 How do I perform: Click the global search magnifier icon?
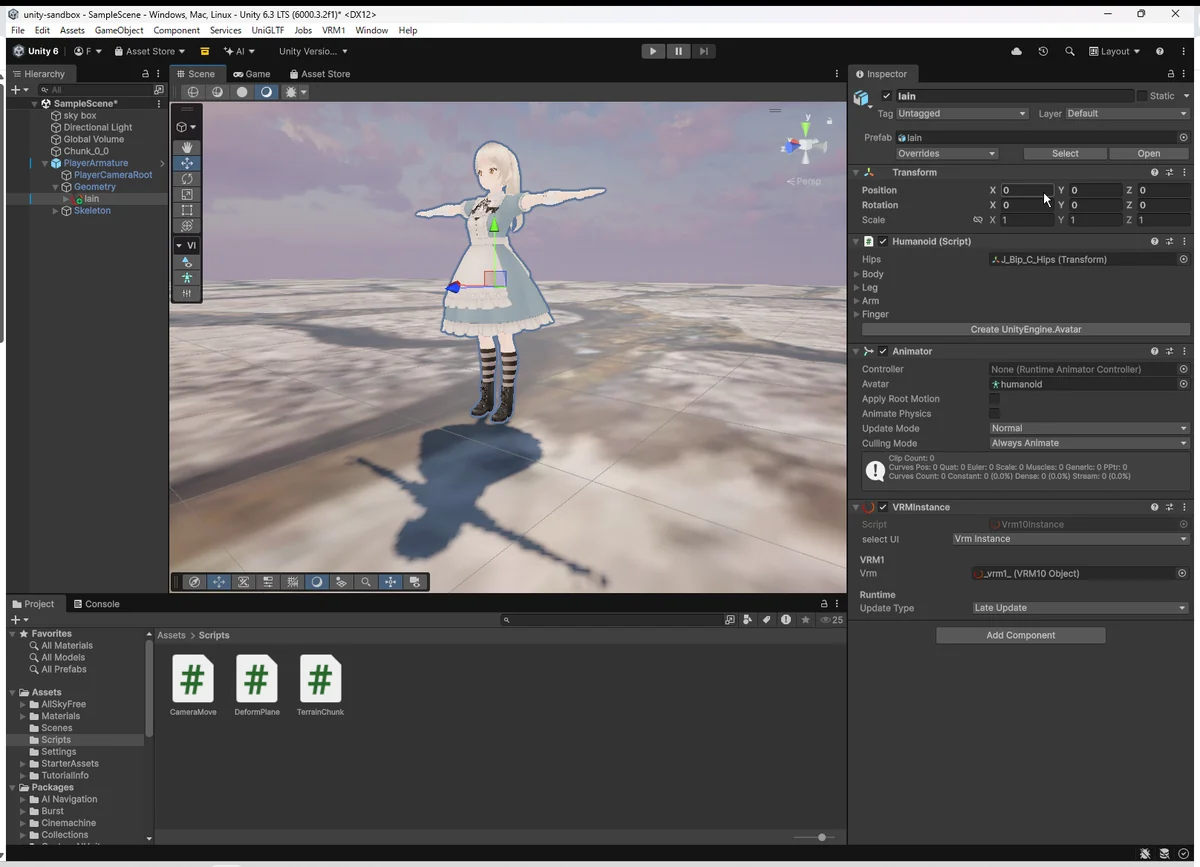tap(1070, 51)
